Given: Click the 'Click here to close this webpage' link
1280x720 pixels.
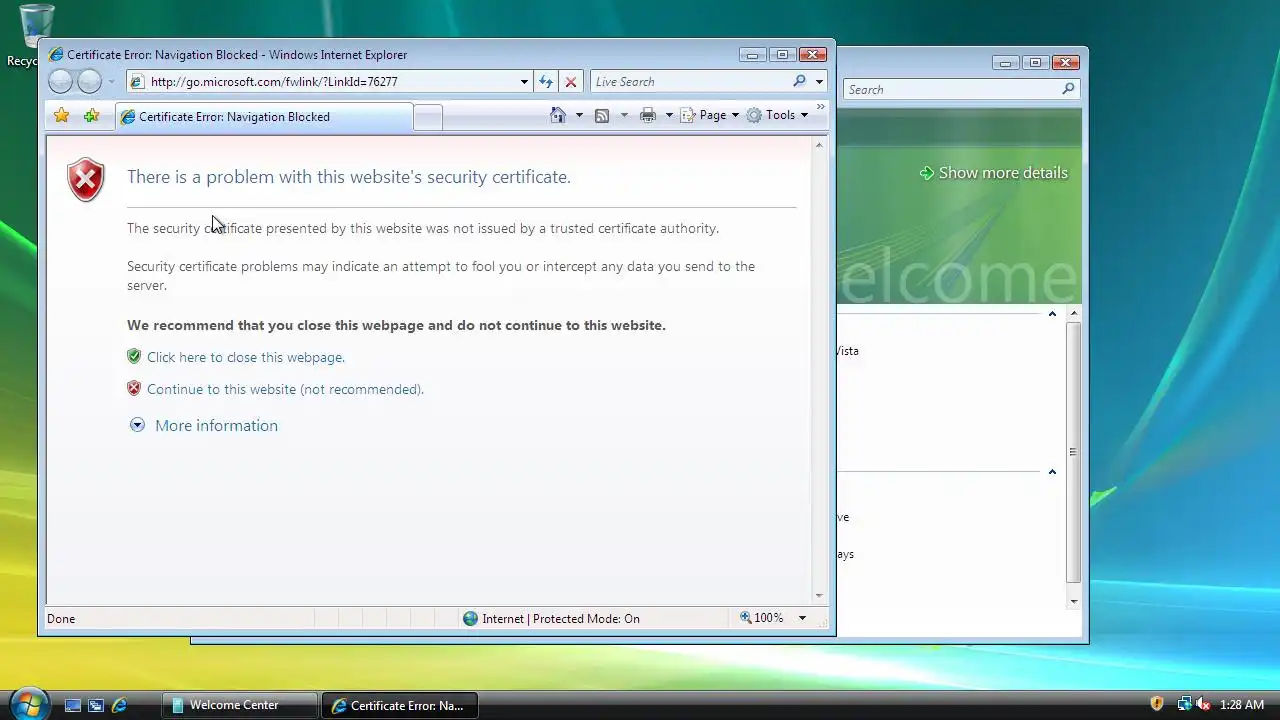Looking at the screenshot, I should click(x=246, y=357).
